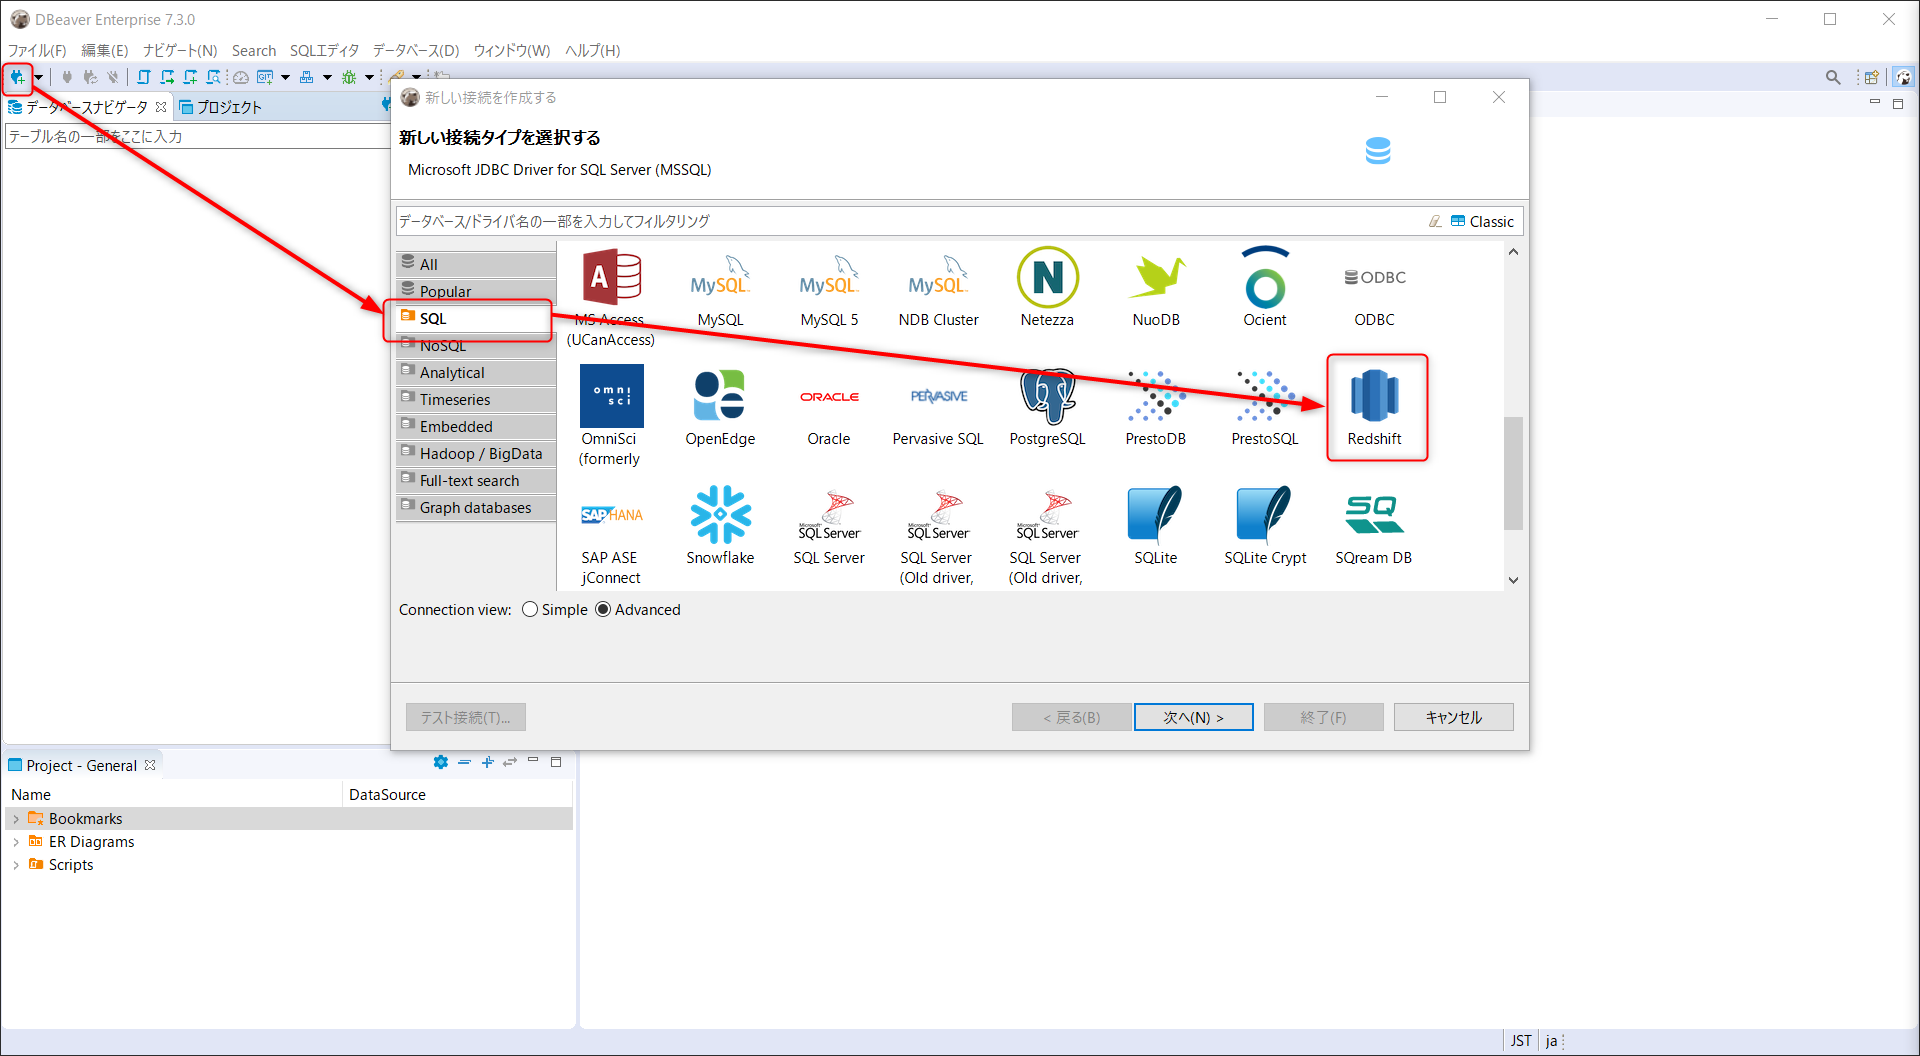This screenshot has width=1920, height=1056.
Task: Select the Popular category
Action: 476,291
